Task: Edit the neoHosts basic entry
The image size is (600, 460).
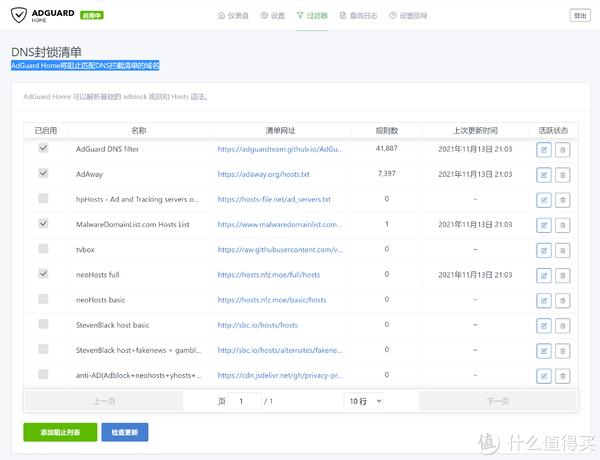Action: coord(544,300)
